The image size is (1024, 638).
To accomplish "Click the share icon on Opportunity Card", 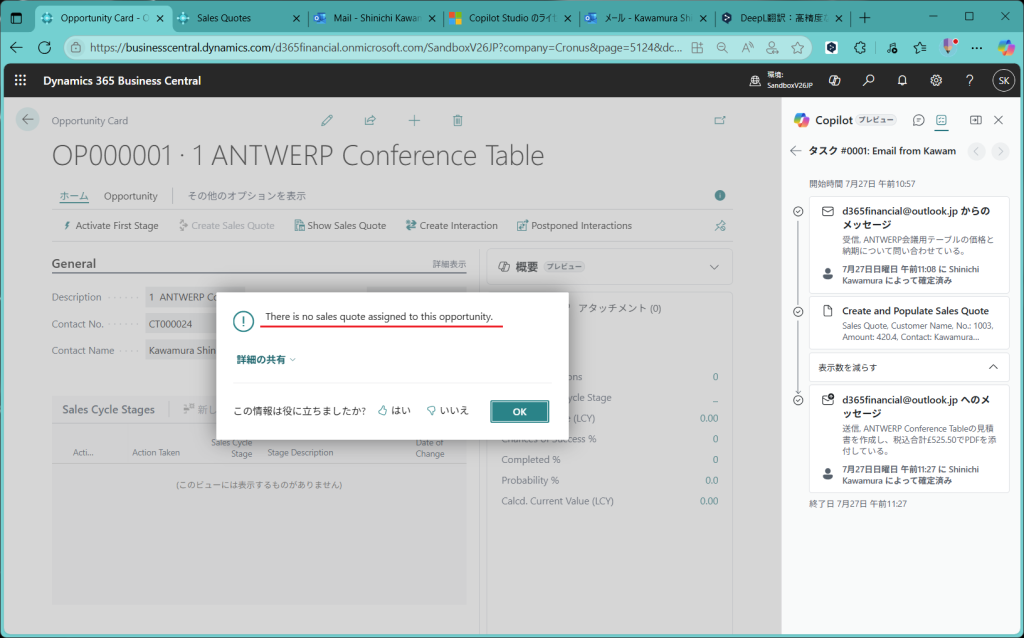I will (370, 120).
